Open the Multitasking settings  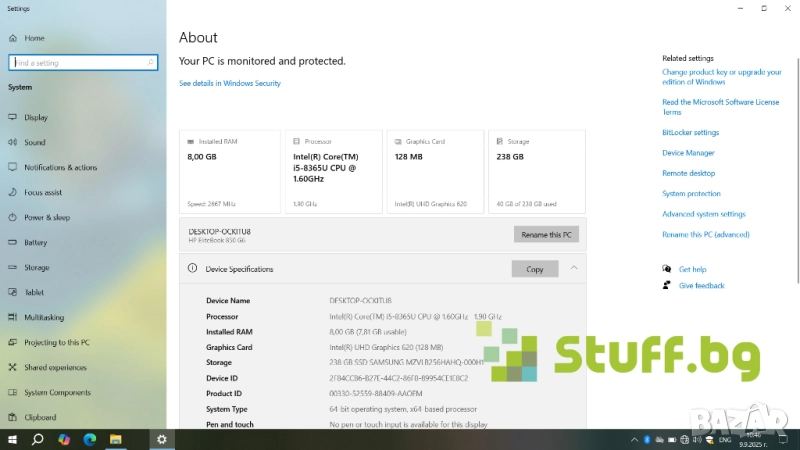coord(44,317)
